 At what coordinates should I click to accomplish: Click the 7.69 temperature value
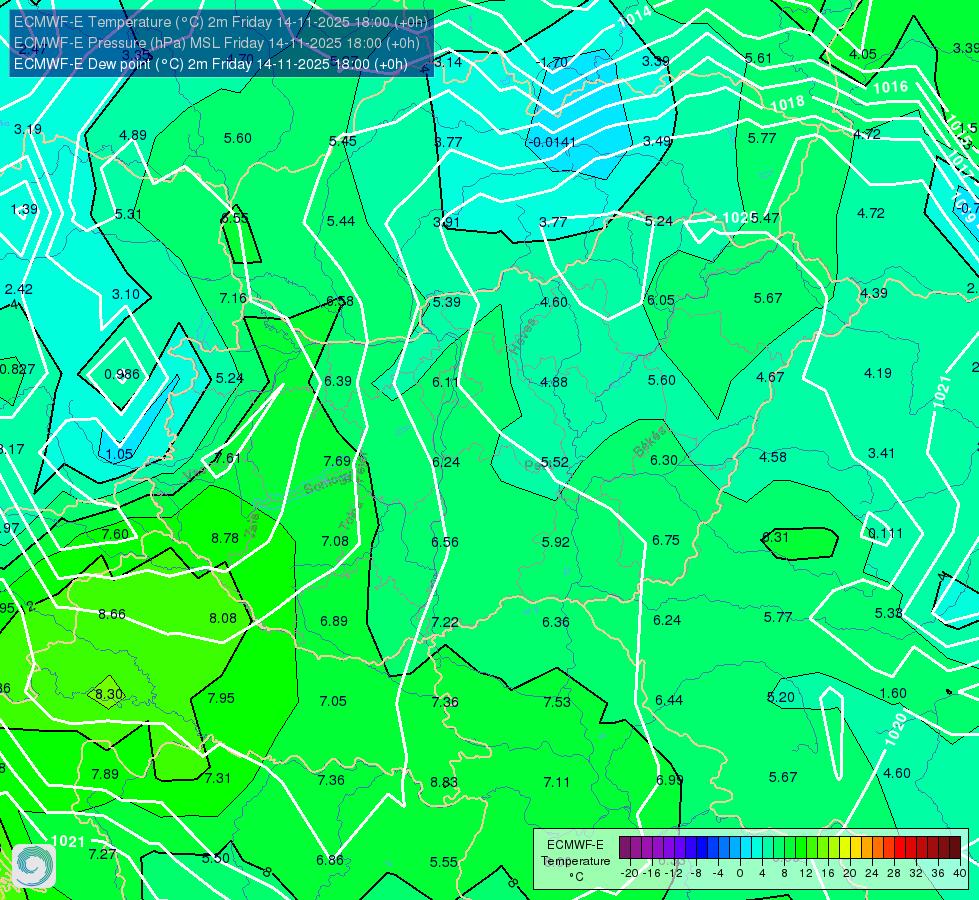337,461
